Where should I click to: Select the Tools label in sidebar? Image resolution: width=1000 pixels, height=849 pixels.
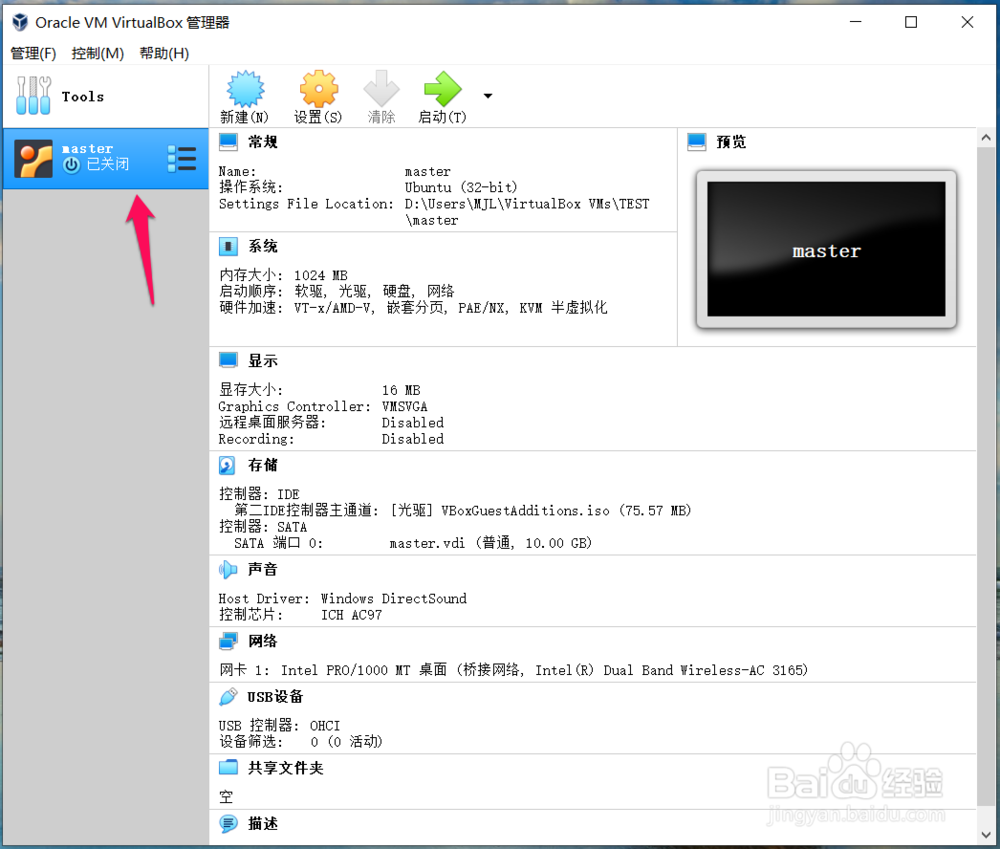83,96
